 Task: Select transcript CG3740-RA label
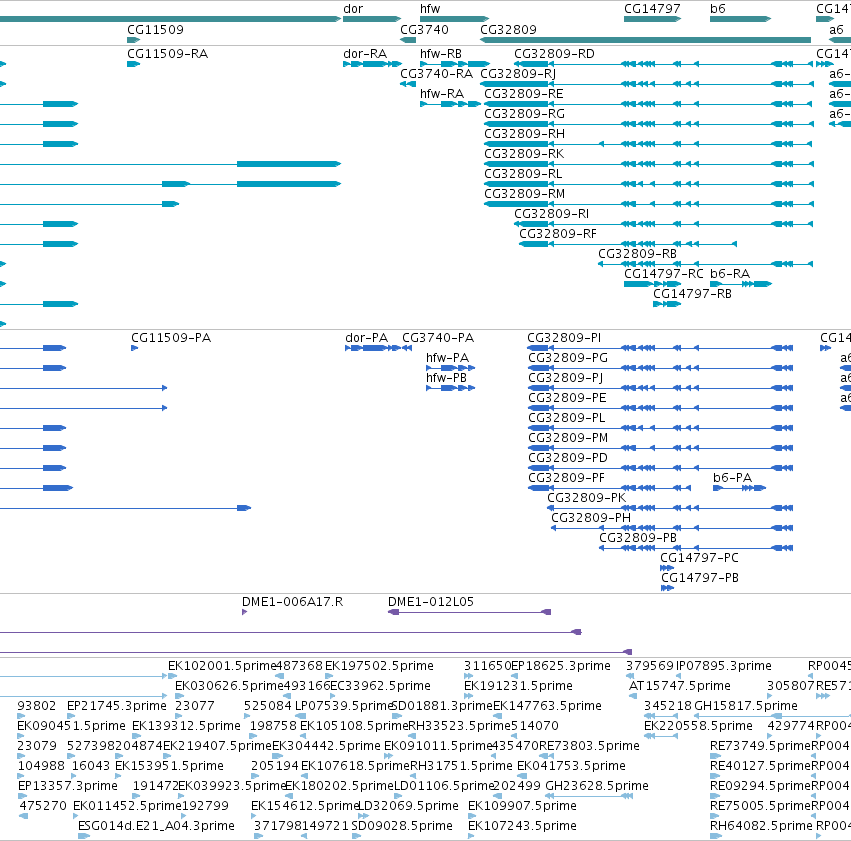pos(437,74)
